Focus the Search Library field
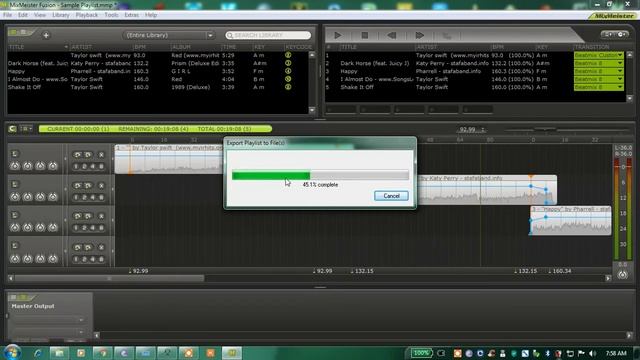The width and height of the screenshot is (640, 360). (x=268, y=35)
